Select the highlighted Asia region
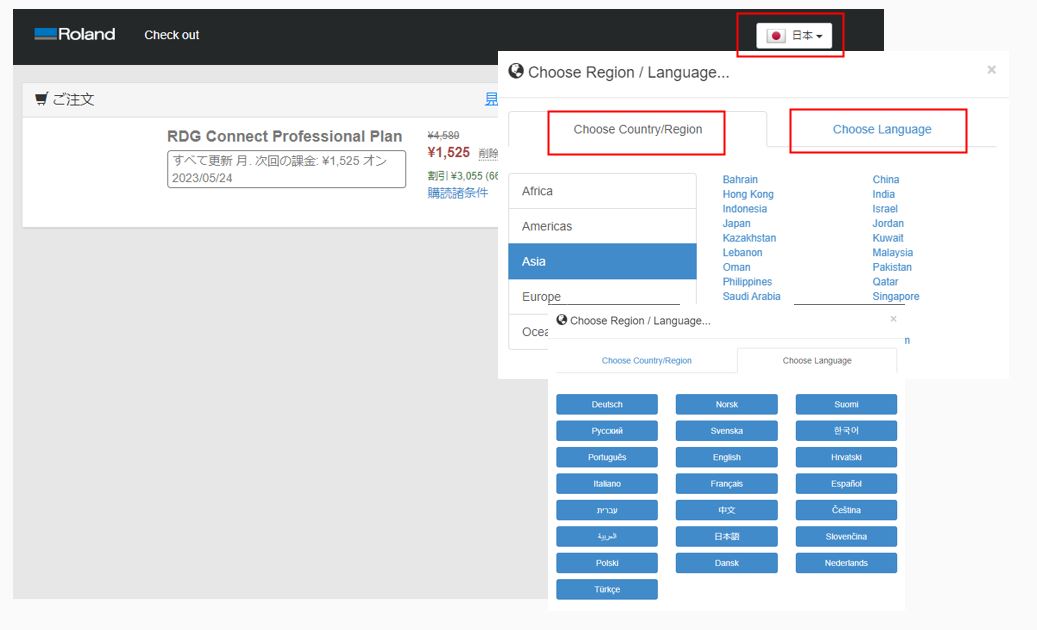The image size is (1037, 630). 602,261
